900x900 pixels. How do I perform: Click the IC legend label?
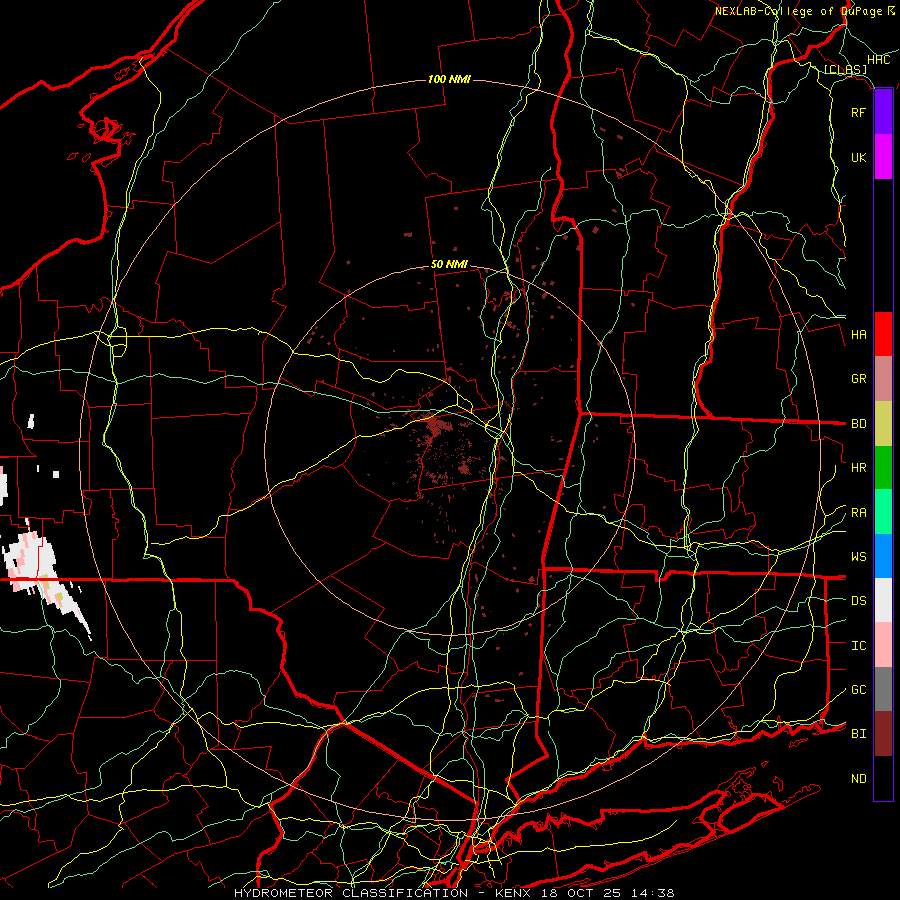click(858, 646)
